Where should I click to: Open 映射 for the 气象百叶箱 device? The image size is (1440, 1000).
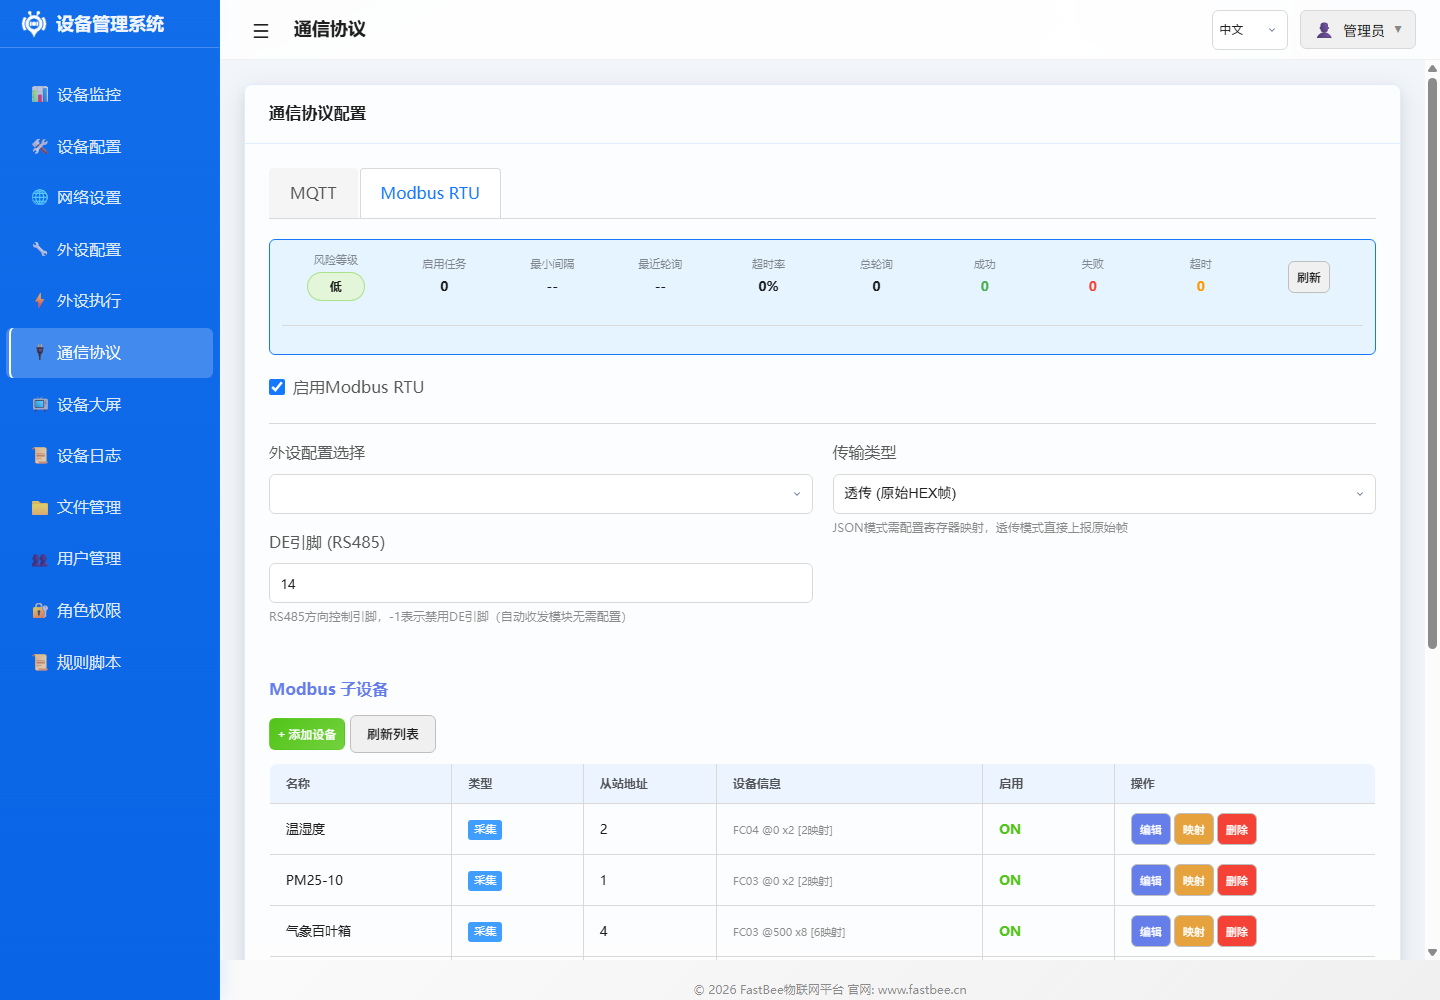coord(1194,931)
